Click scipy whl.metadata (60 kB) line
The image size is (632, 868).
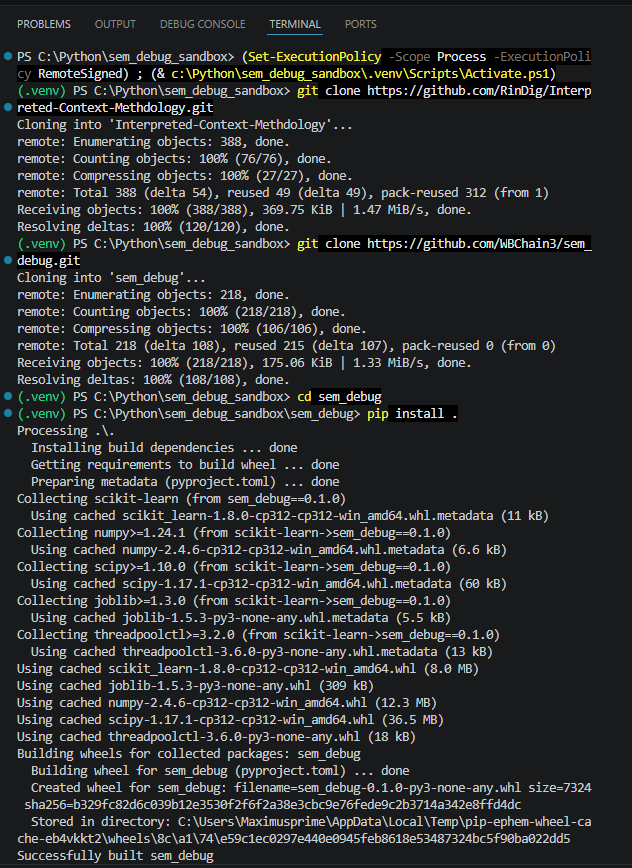point(268,583)
